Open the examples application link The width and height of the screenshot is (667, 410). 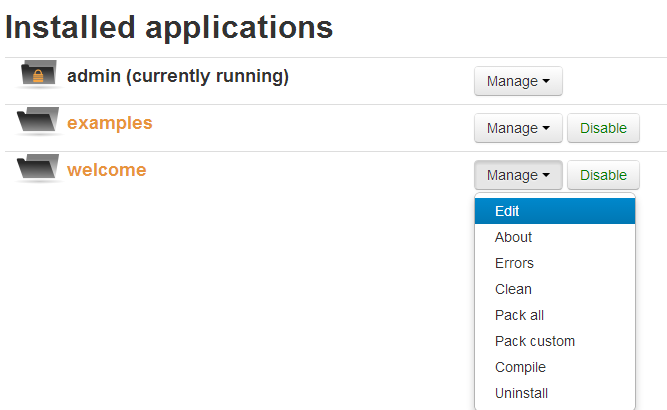109,123
